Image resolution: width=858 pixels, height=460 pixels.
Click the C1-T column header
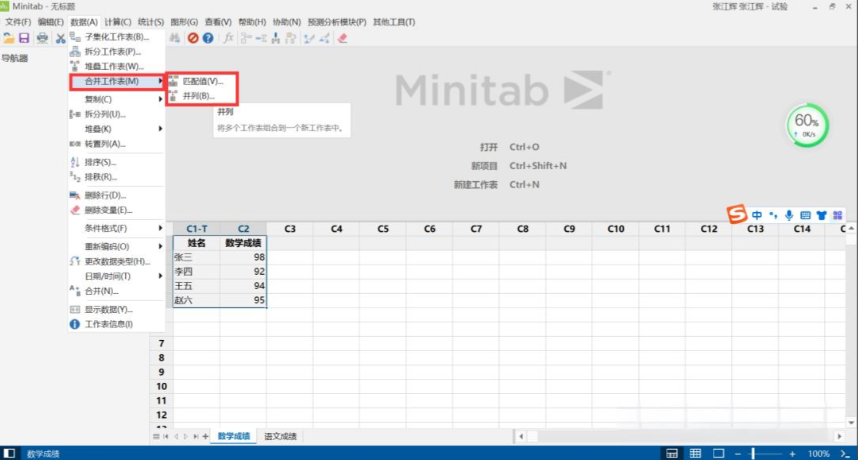click(197, 229)
